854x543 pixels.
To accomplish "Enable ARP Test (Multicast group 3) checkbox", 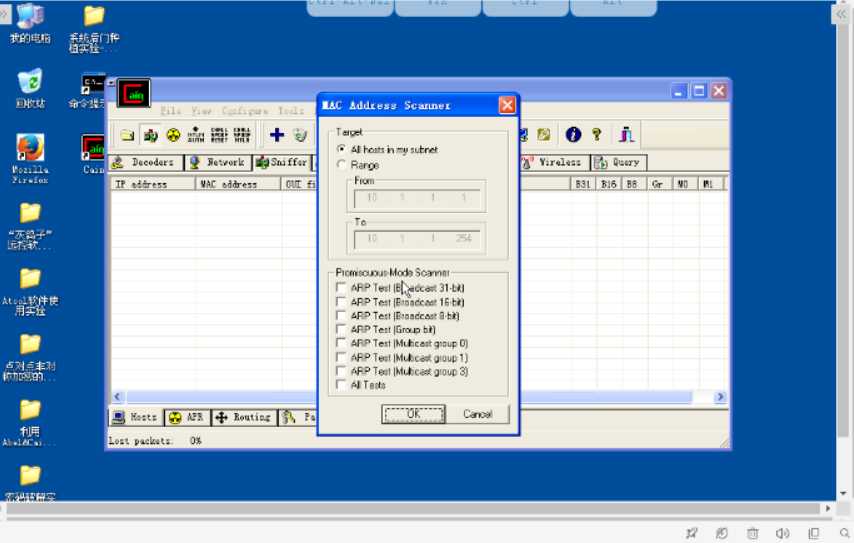I will point(341,371).
